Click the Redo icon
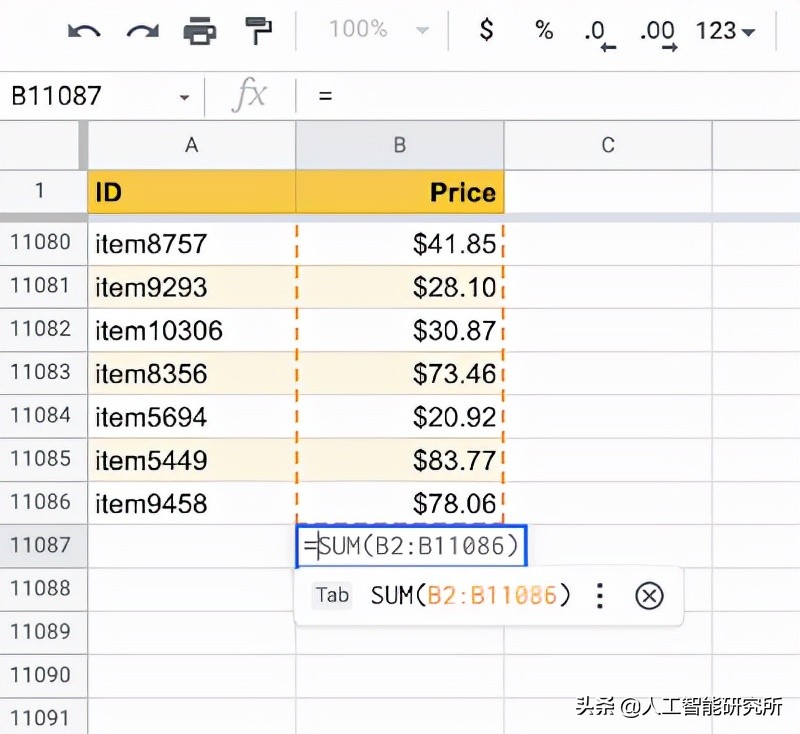 click(143, 31)
